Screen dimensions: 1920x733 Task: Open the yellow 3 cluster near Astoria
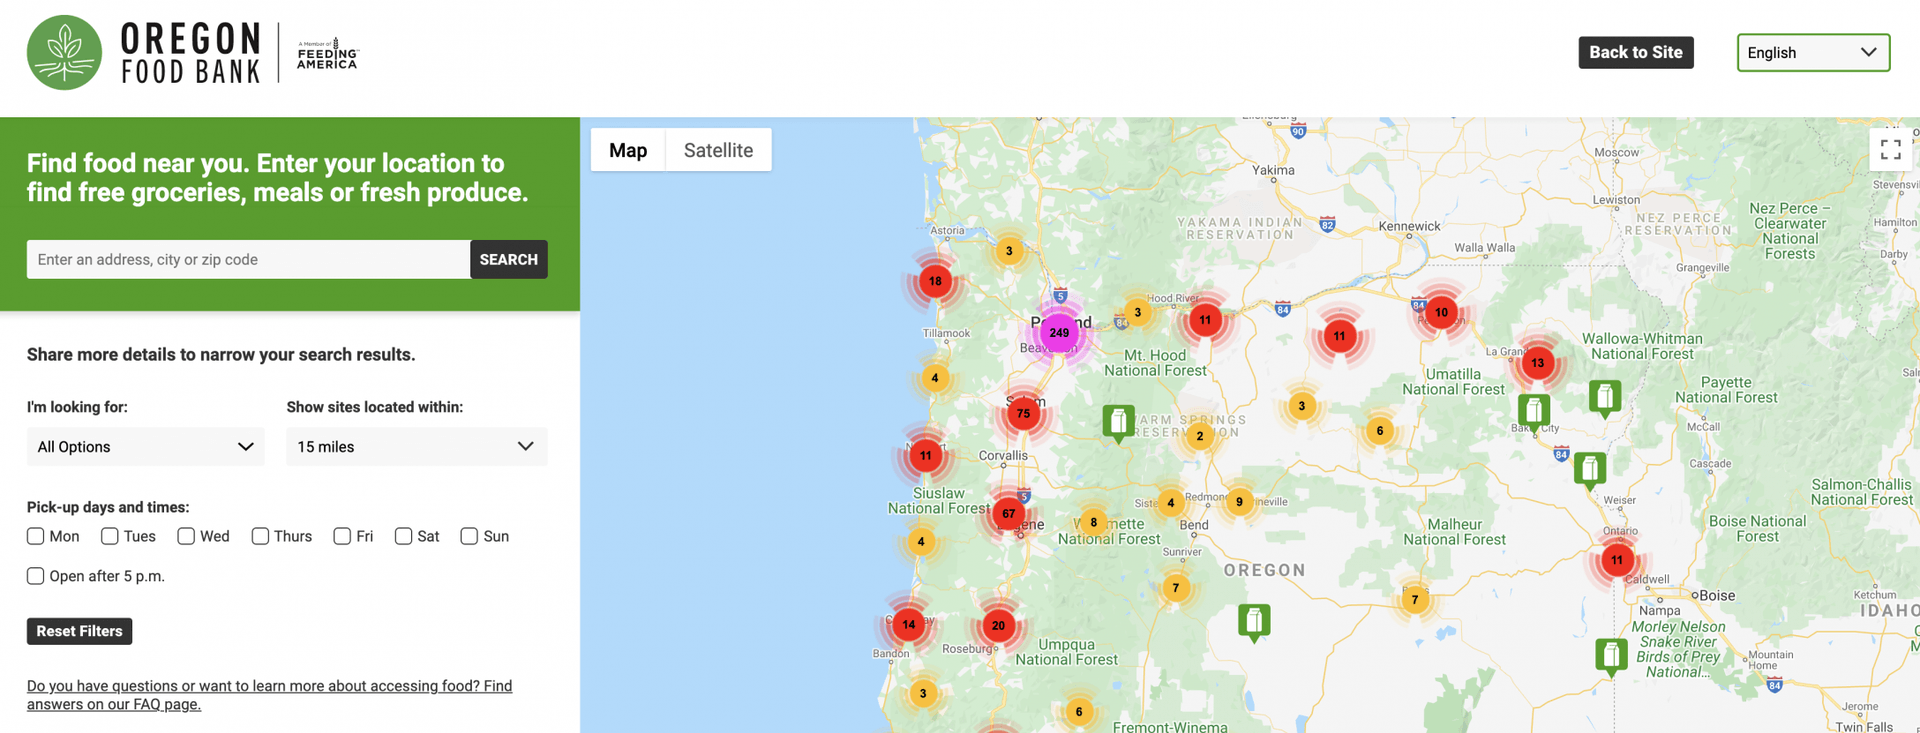click(1009, 251)
